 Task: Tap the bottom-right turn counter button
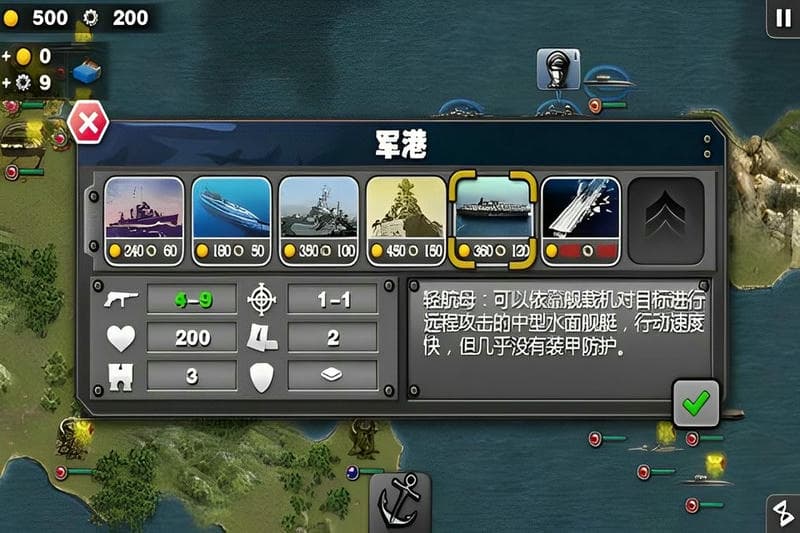coord(783,513)
